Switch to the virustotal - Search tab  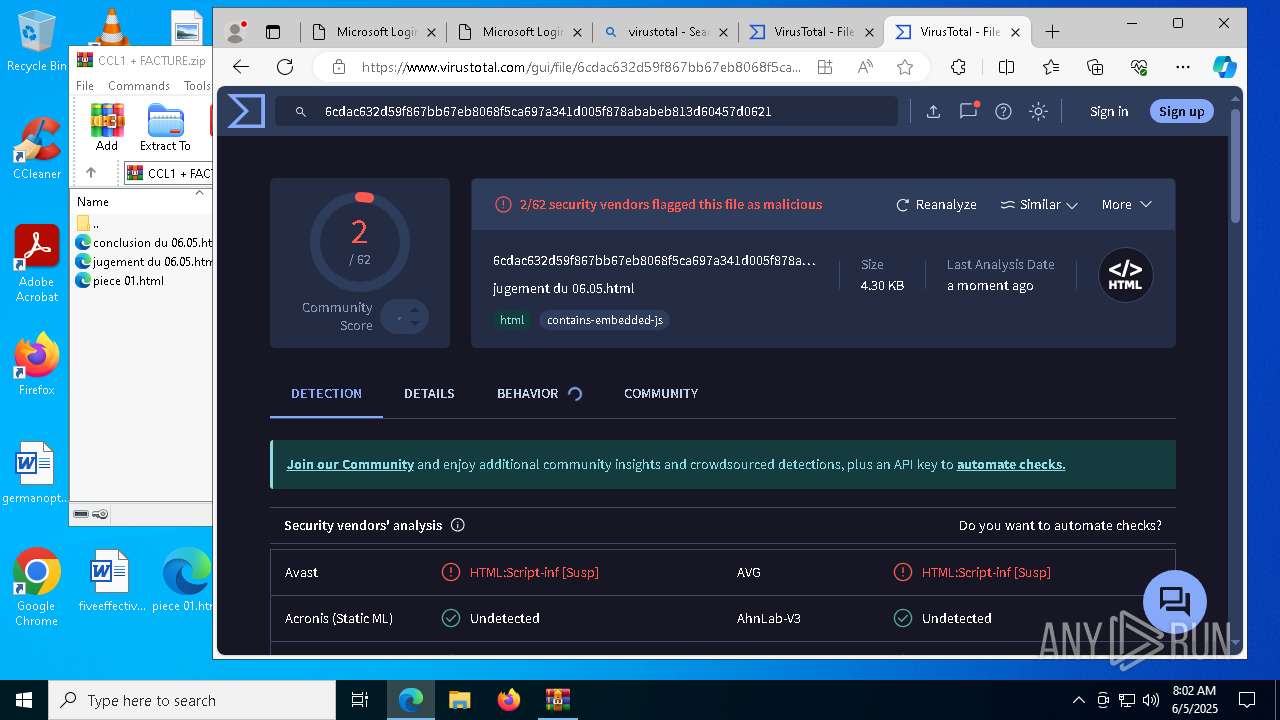tap(665, 32)
